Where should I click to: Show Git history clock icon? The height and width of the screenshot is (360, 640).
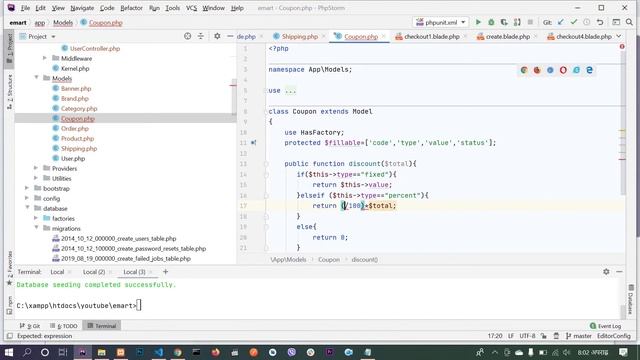pyautogui.click(x=587, y=22)
